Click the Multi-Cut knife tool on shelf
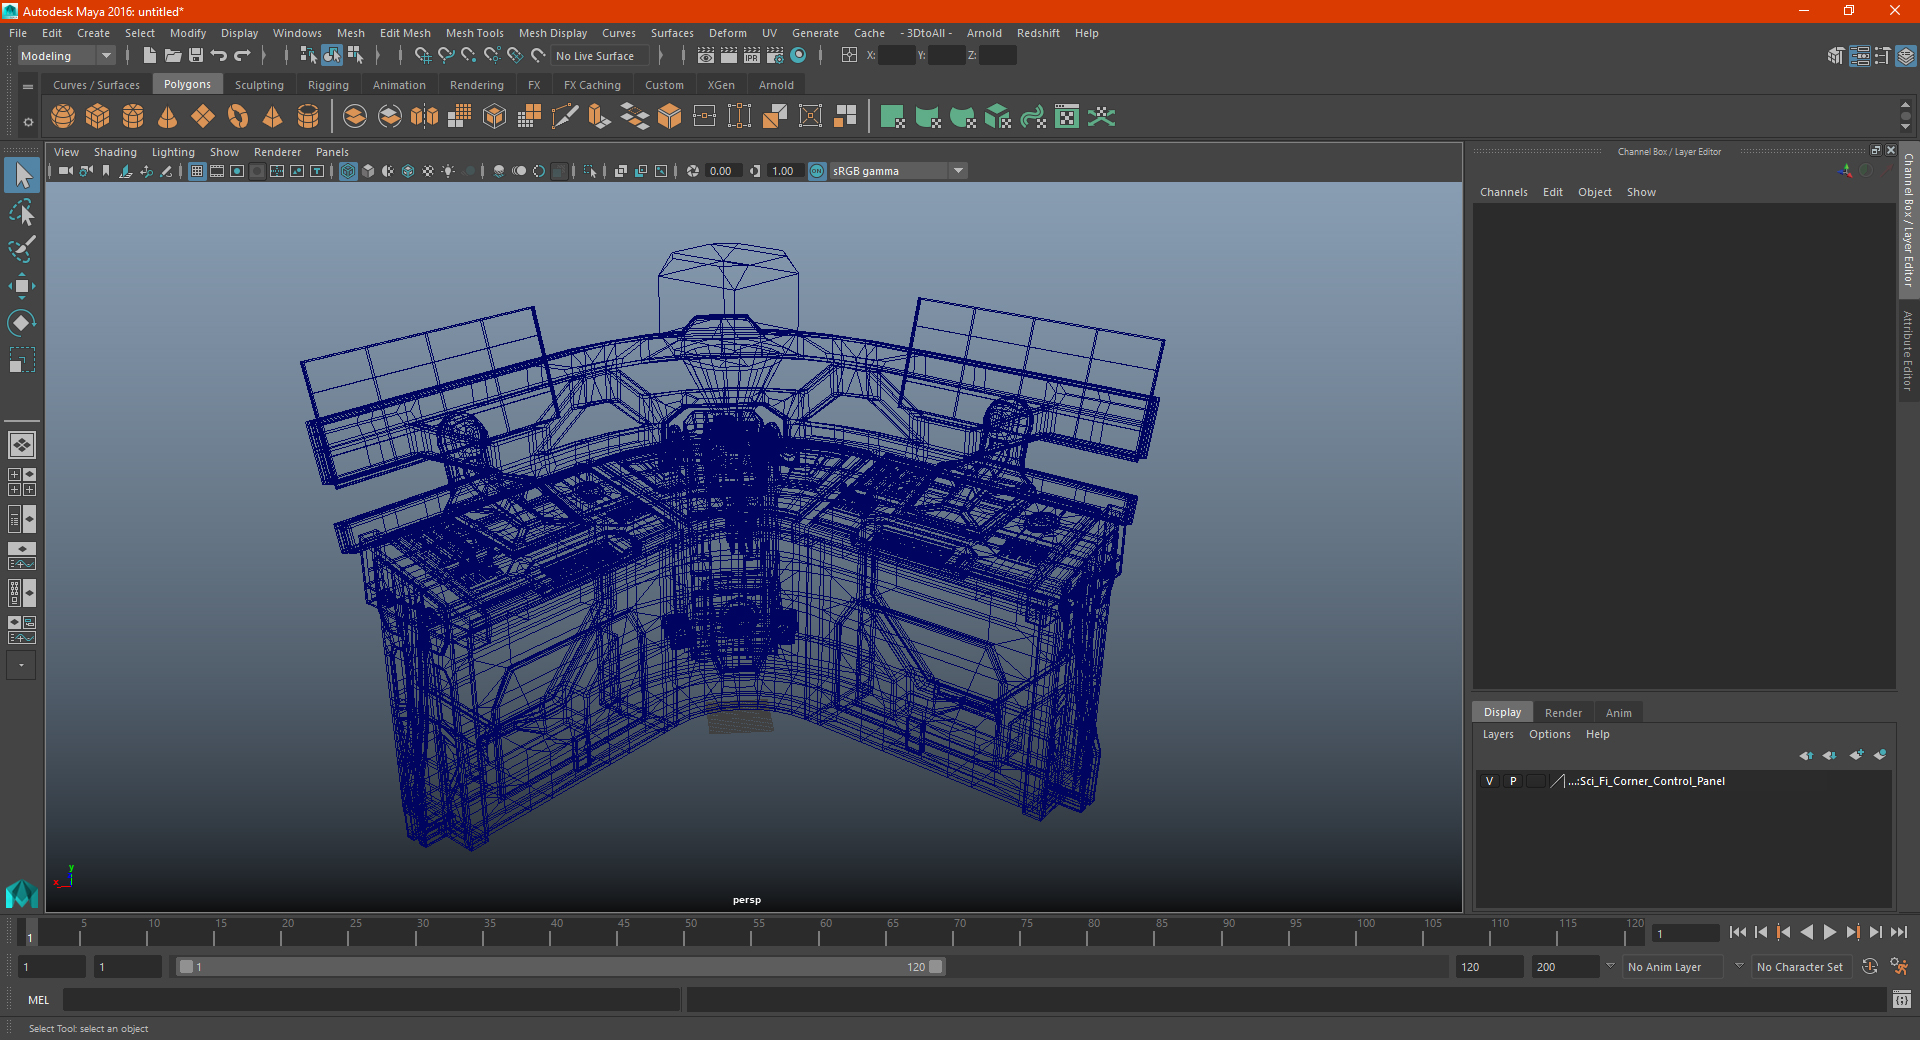The image size is (1920, 1040). 565,117
